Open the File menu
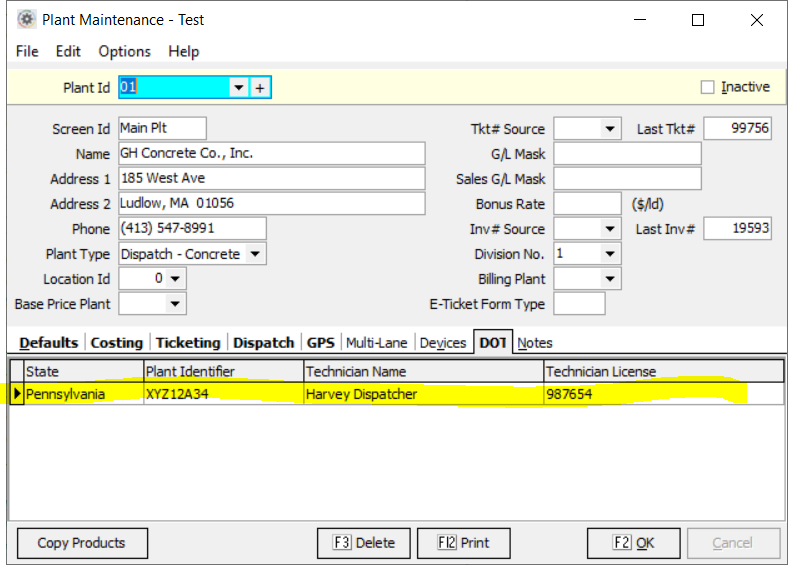788x565 pixels. pyautogui.click(x=27, y=51)
